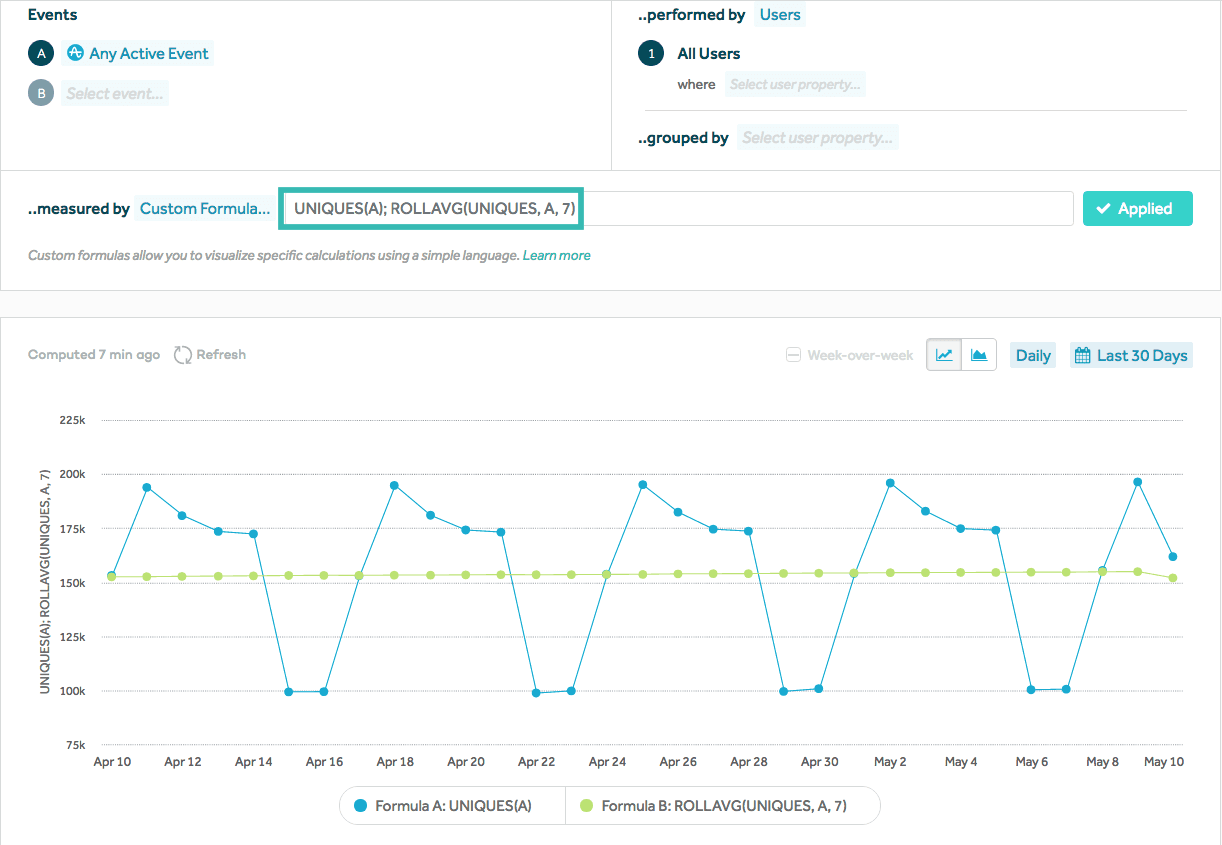Viewport: 1222px width, 845px height.
Task: Open the Select event picker for B
Action: click(115, 94)
